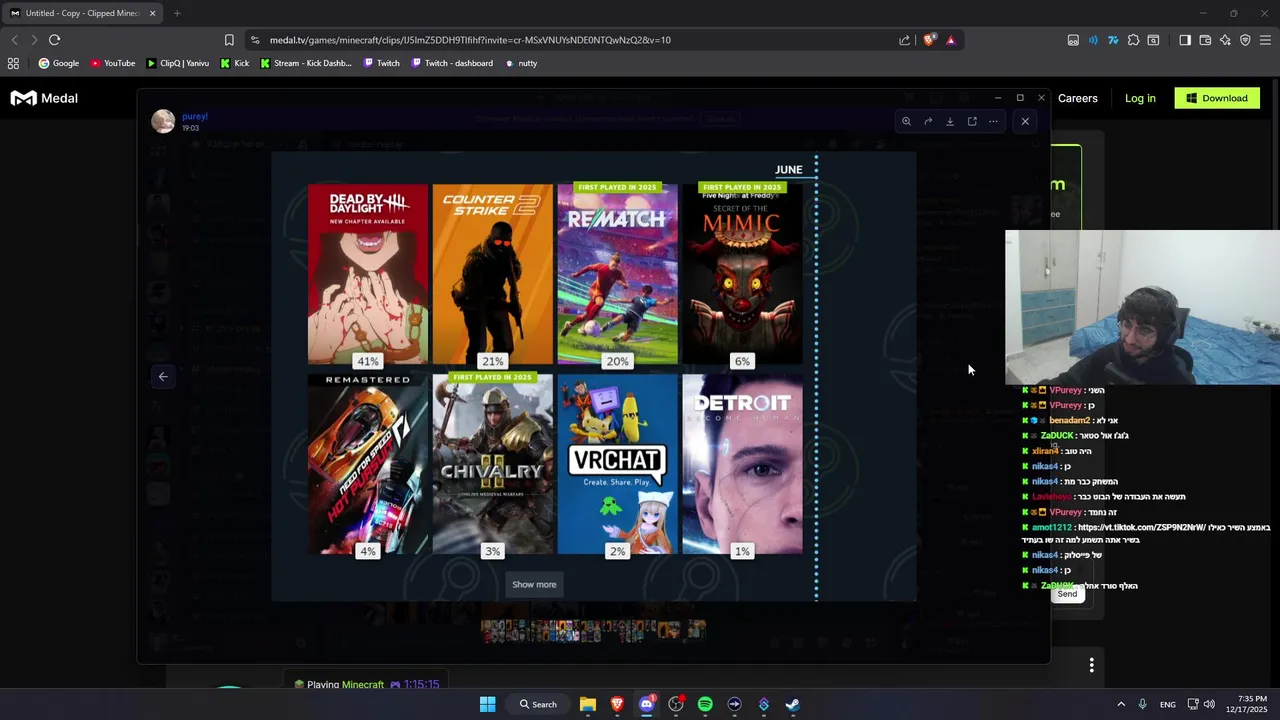Viewport: 1280px width, 720px height.
Task: Open the apps grid in bookmarks bar
Action: coord(13,63)
